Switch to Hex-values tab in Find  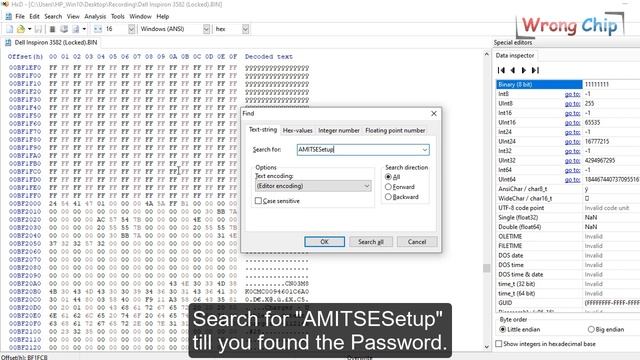pos(298,131)
